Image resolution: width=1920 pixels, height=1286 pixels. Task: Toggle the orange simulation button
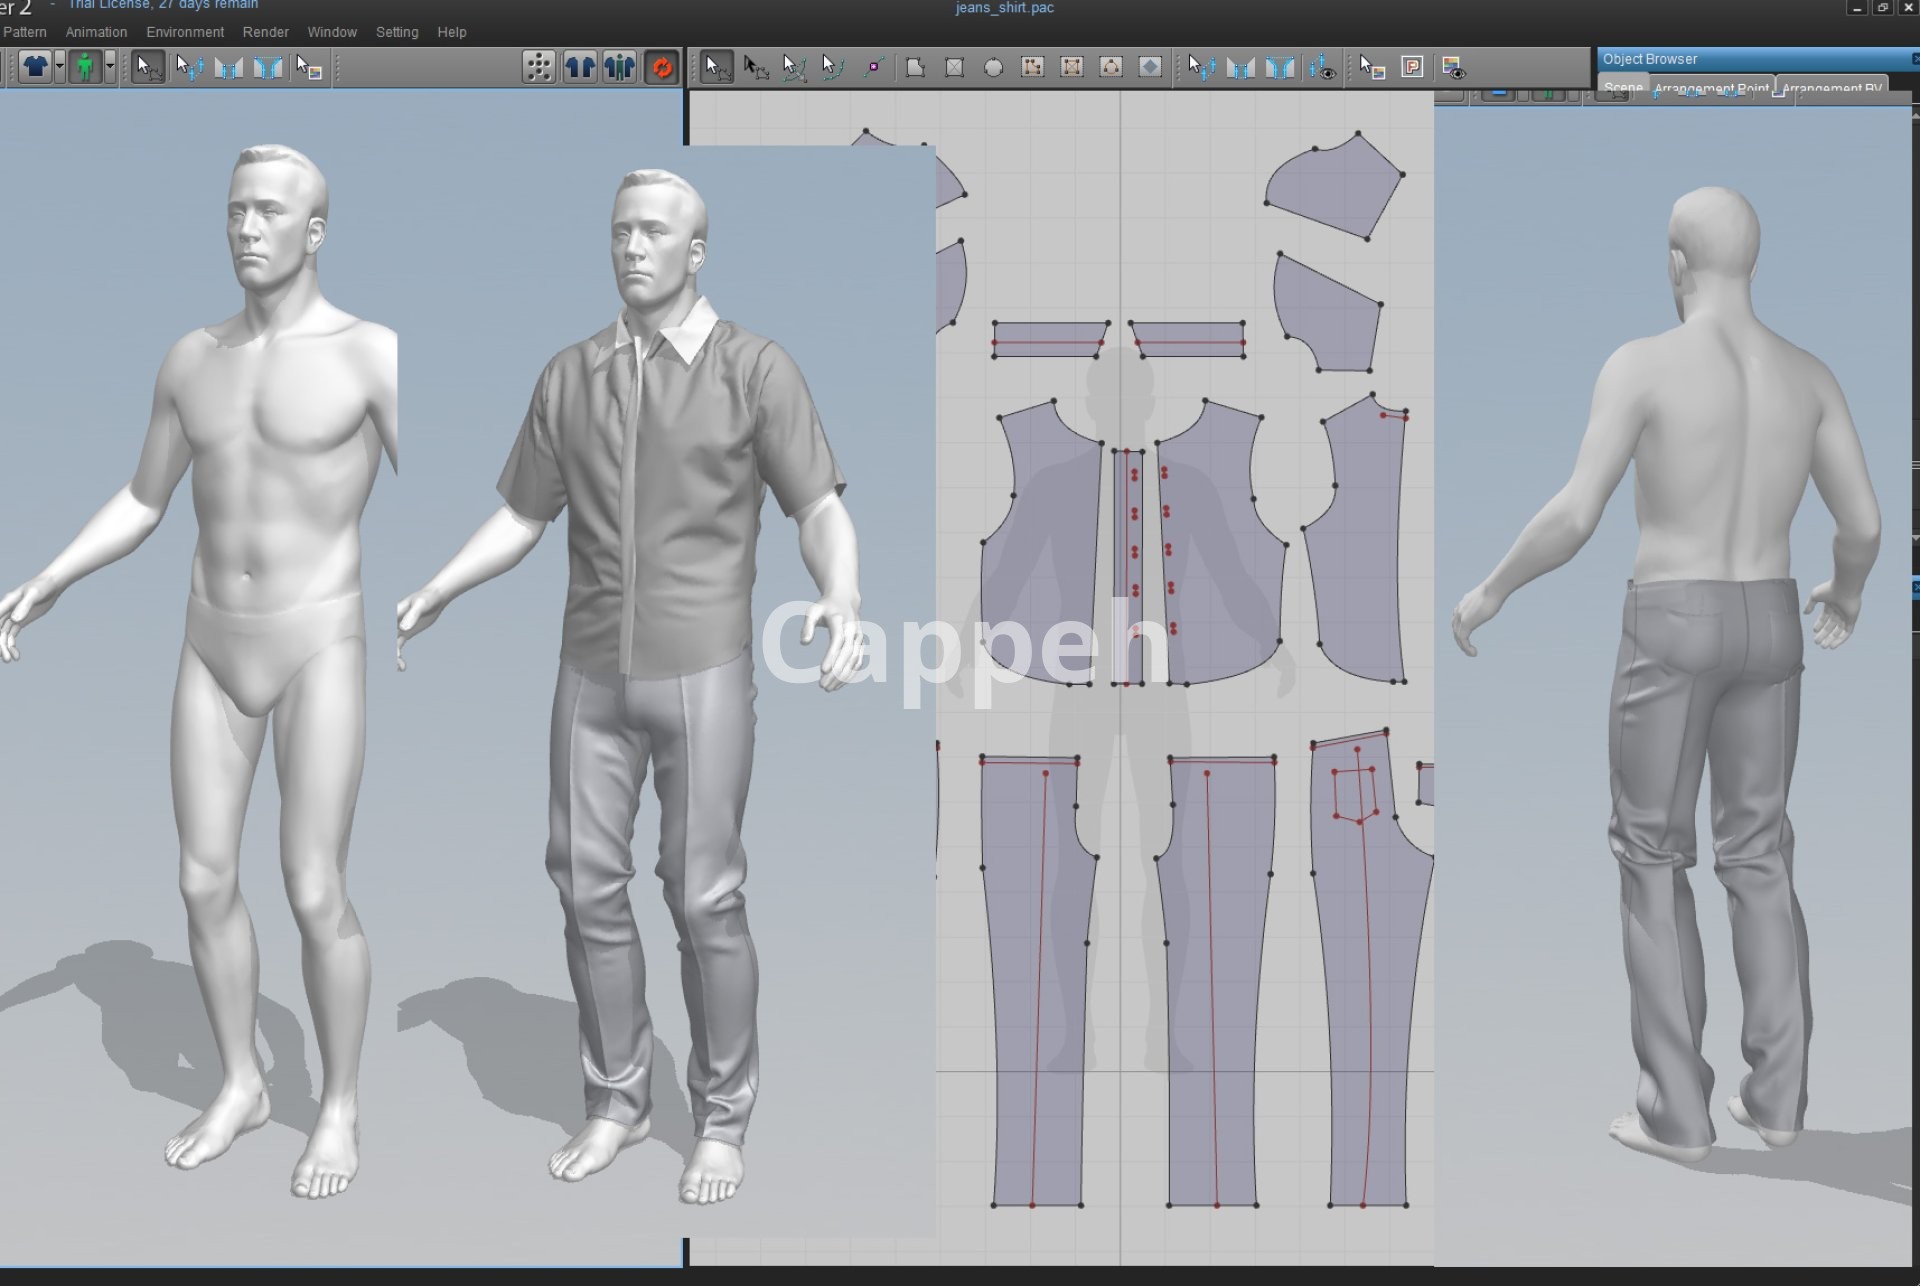coord(661,67)
